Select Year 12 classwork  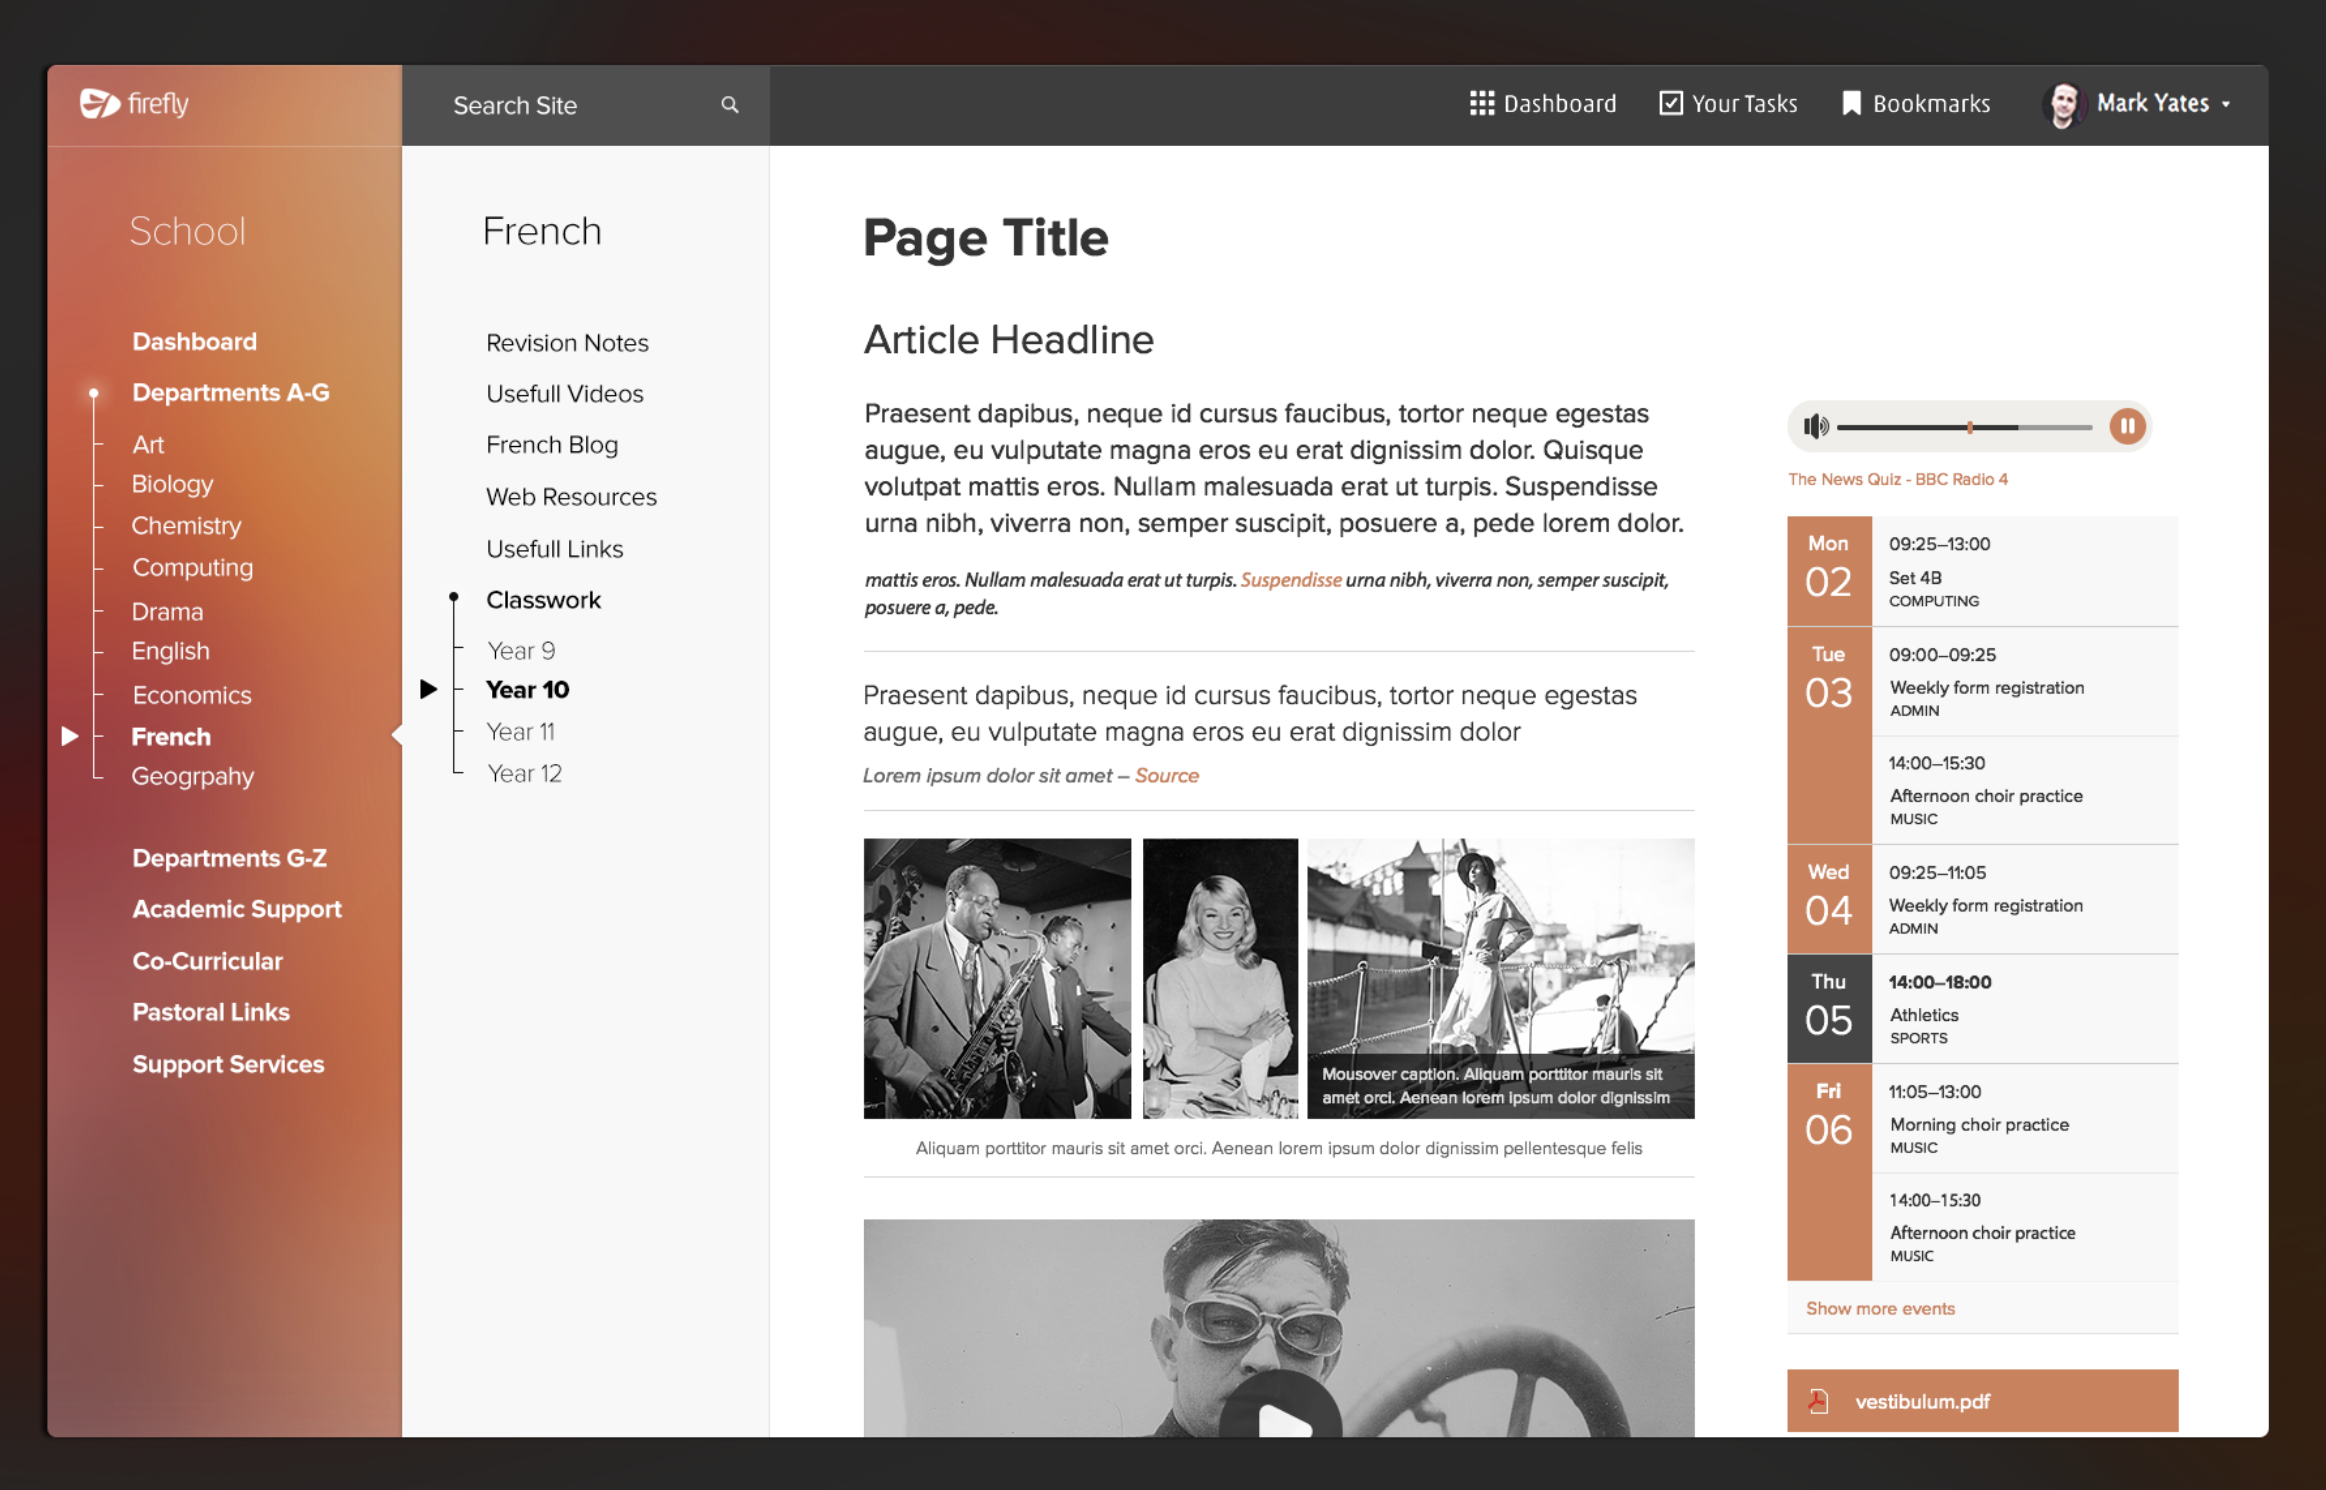coord(524,774)
